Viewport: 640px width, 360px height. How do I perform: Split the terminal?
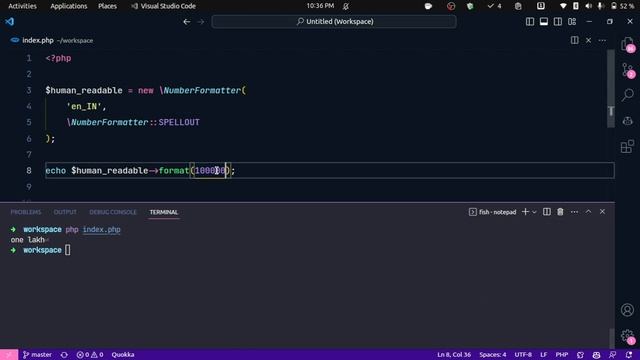click(x=547, y=212)
